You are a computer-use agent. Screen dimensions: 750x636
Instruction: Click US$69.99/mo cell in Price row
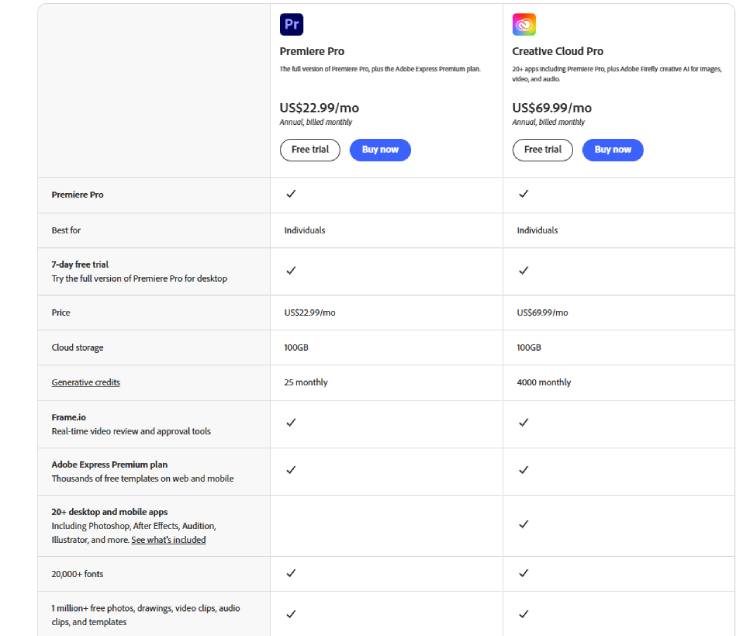click(542, 313)
